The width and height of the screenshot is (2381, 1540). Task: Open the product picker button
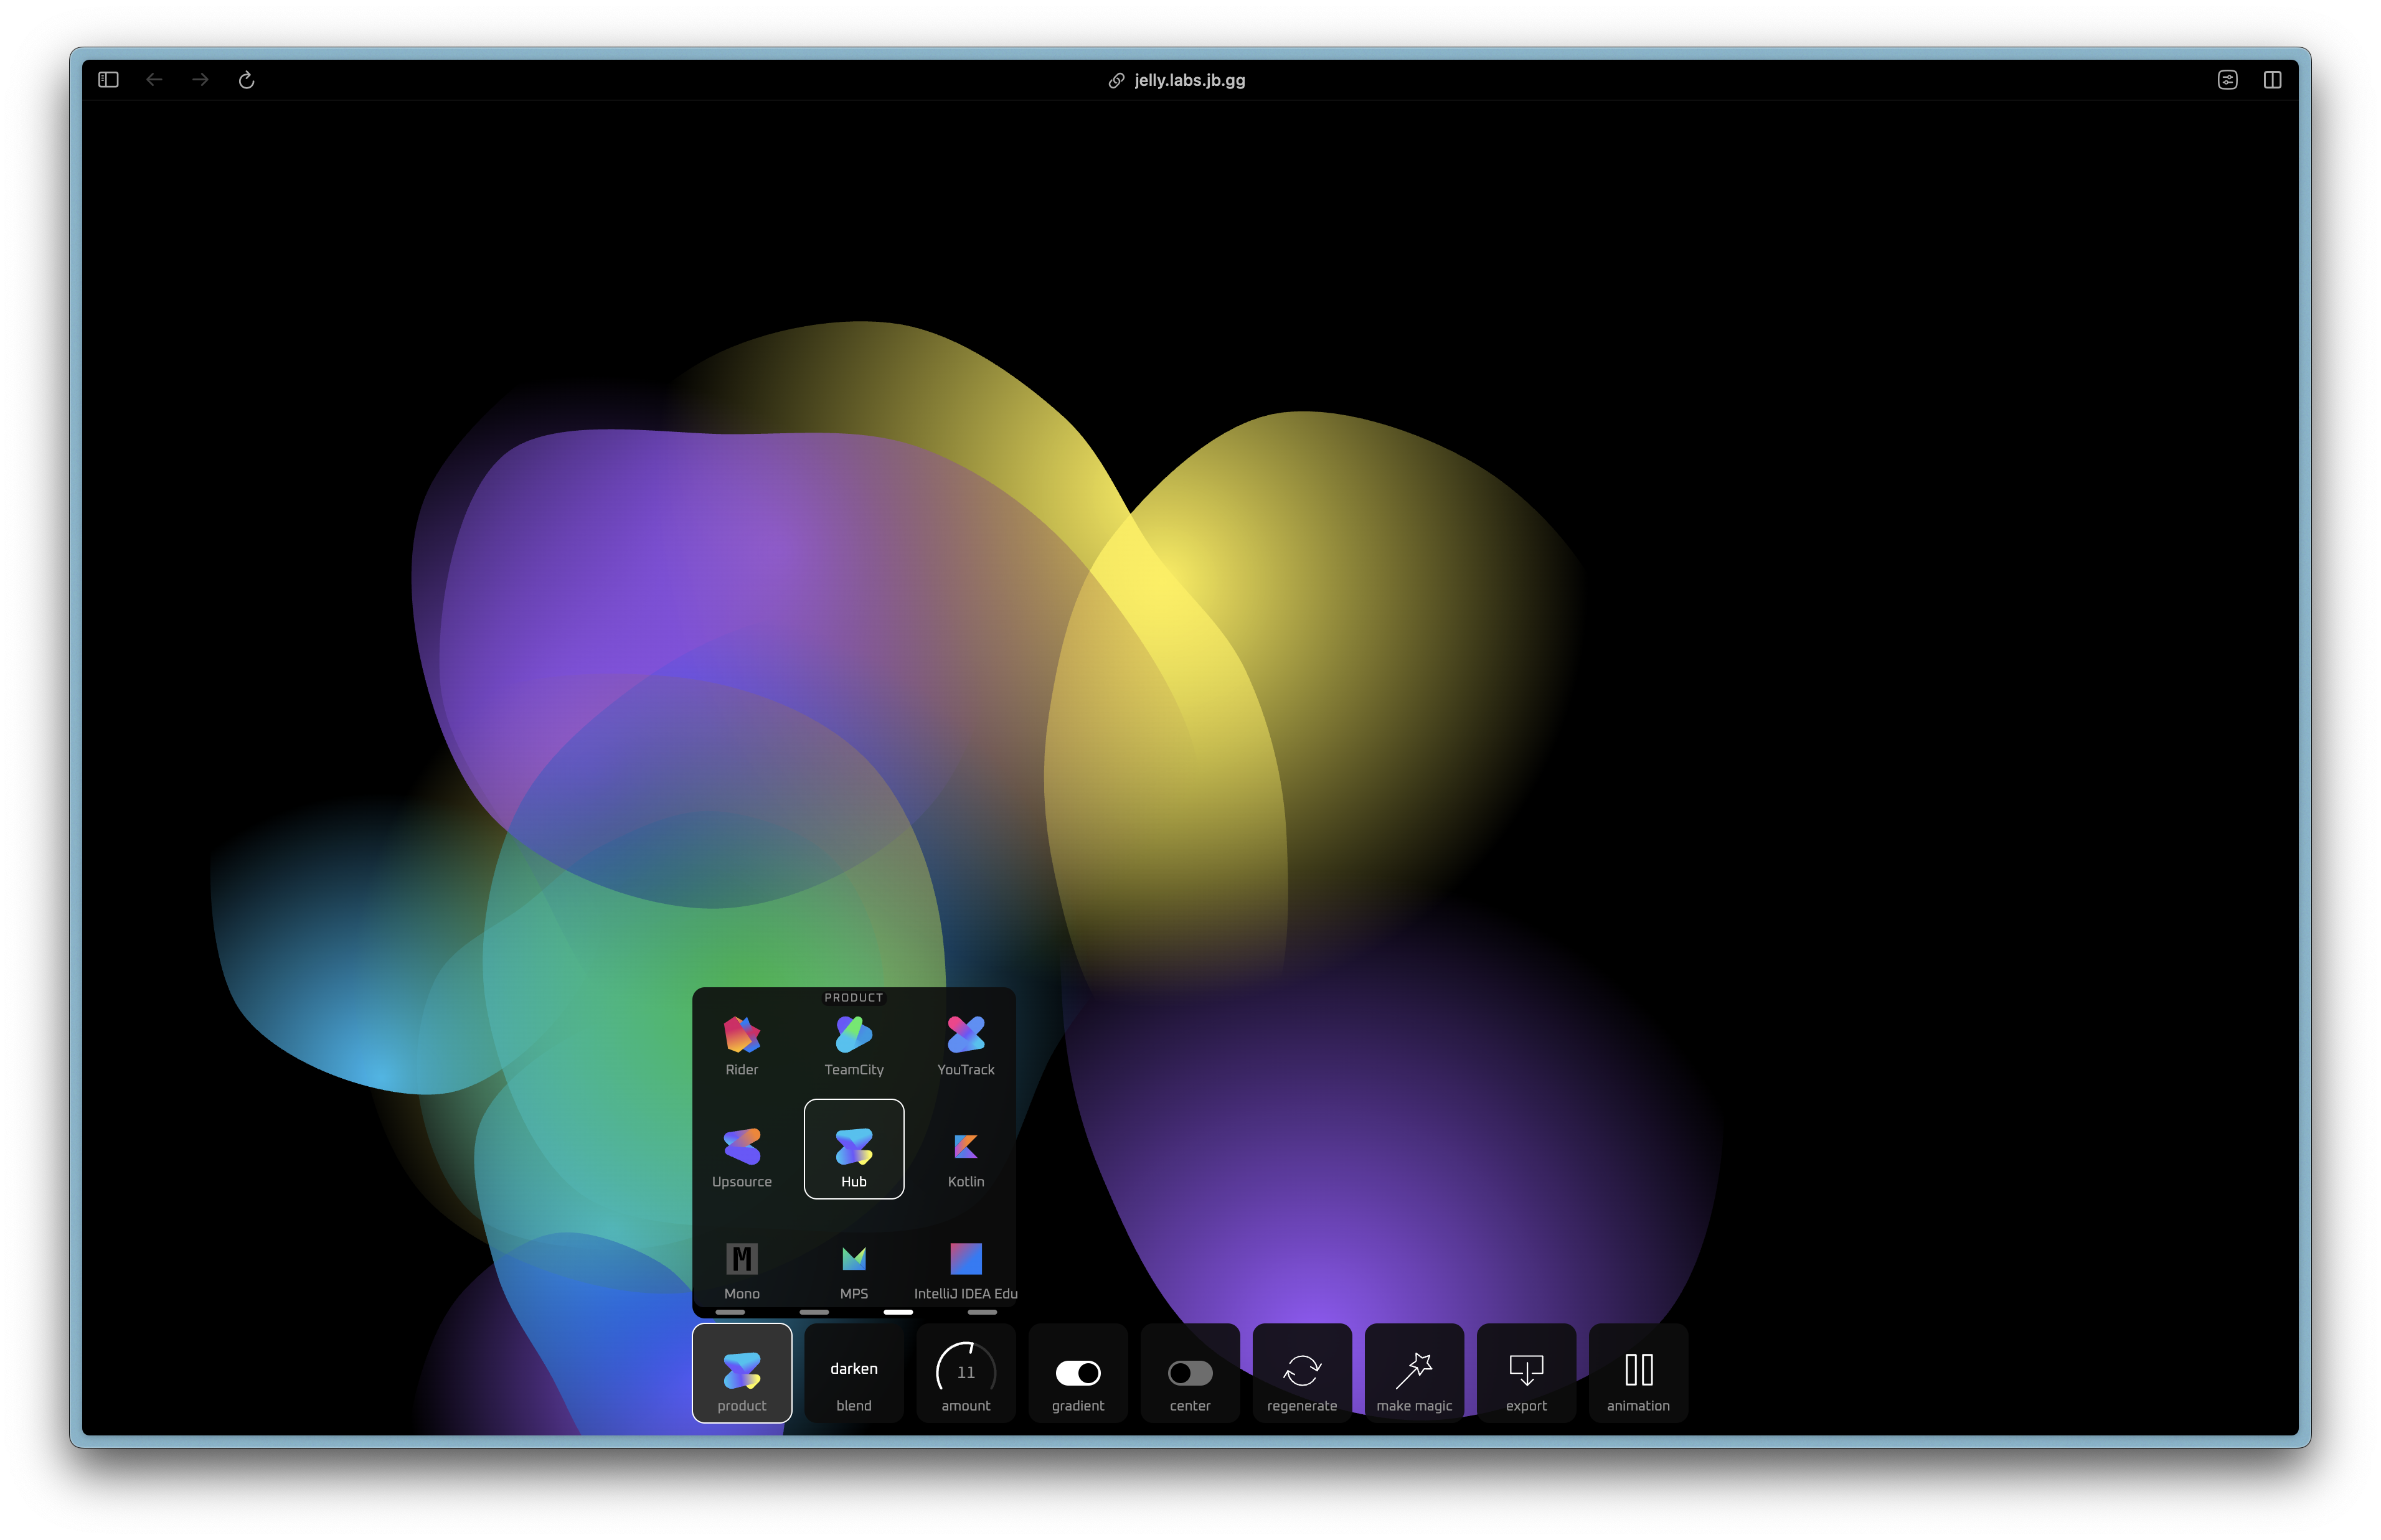(x=741, y=1372)
